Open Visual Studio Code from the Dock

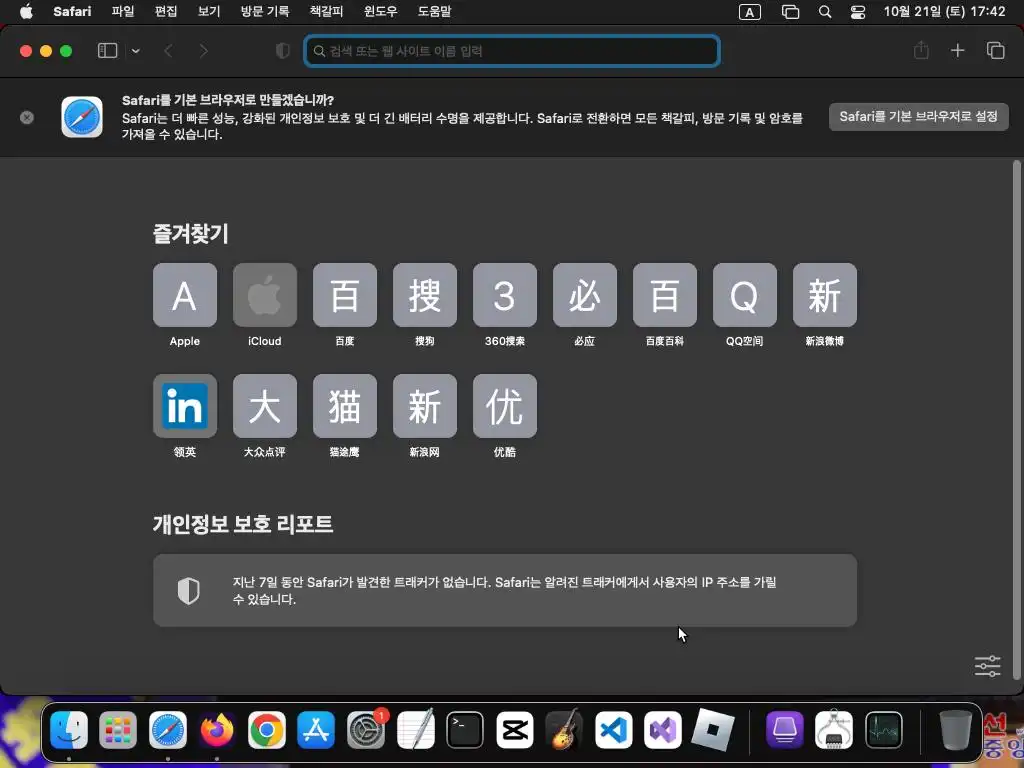pyautogui.click(x=613, y=729)
